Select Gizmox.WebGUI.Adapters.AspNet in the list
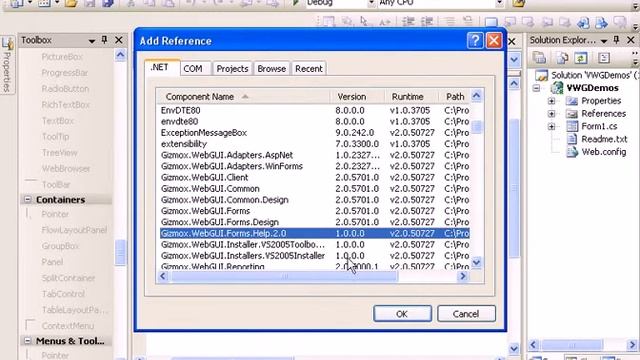 (x=314, y=155)
